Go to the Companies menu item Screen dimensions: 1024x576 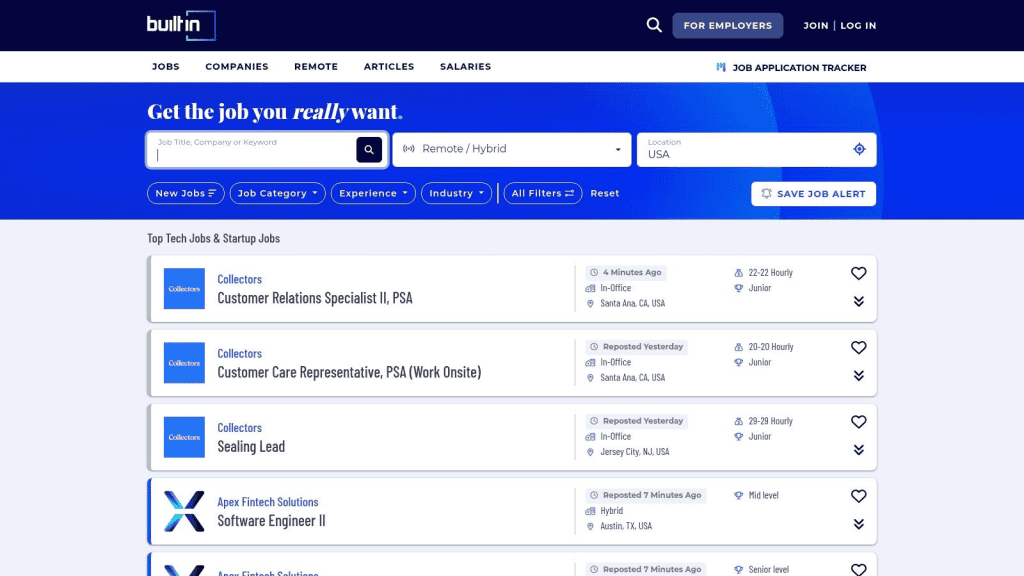pos(236,67)
